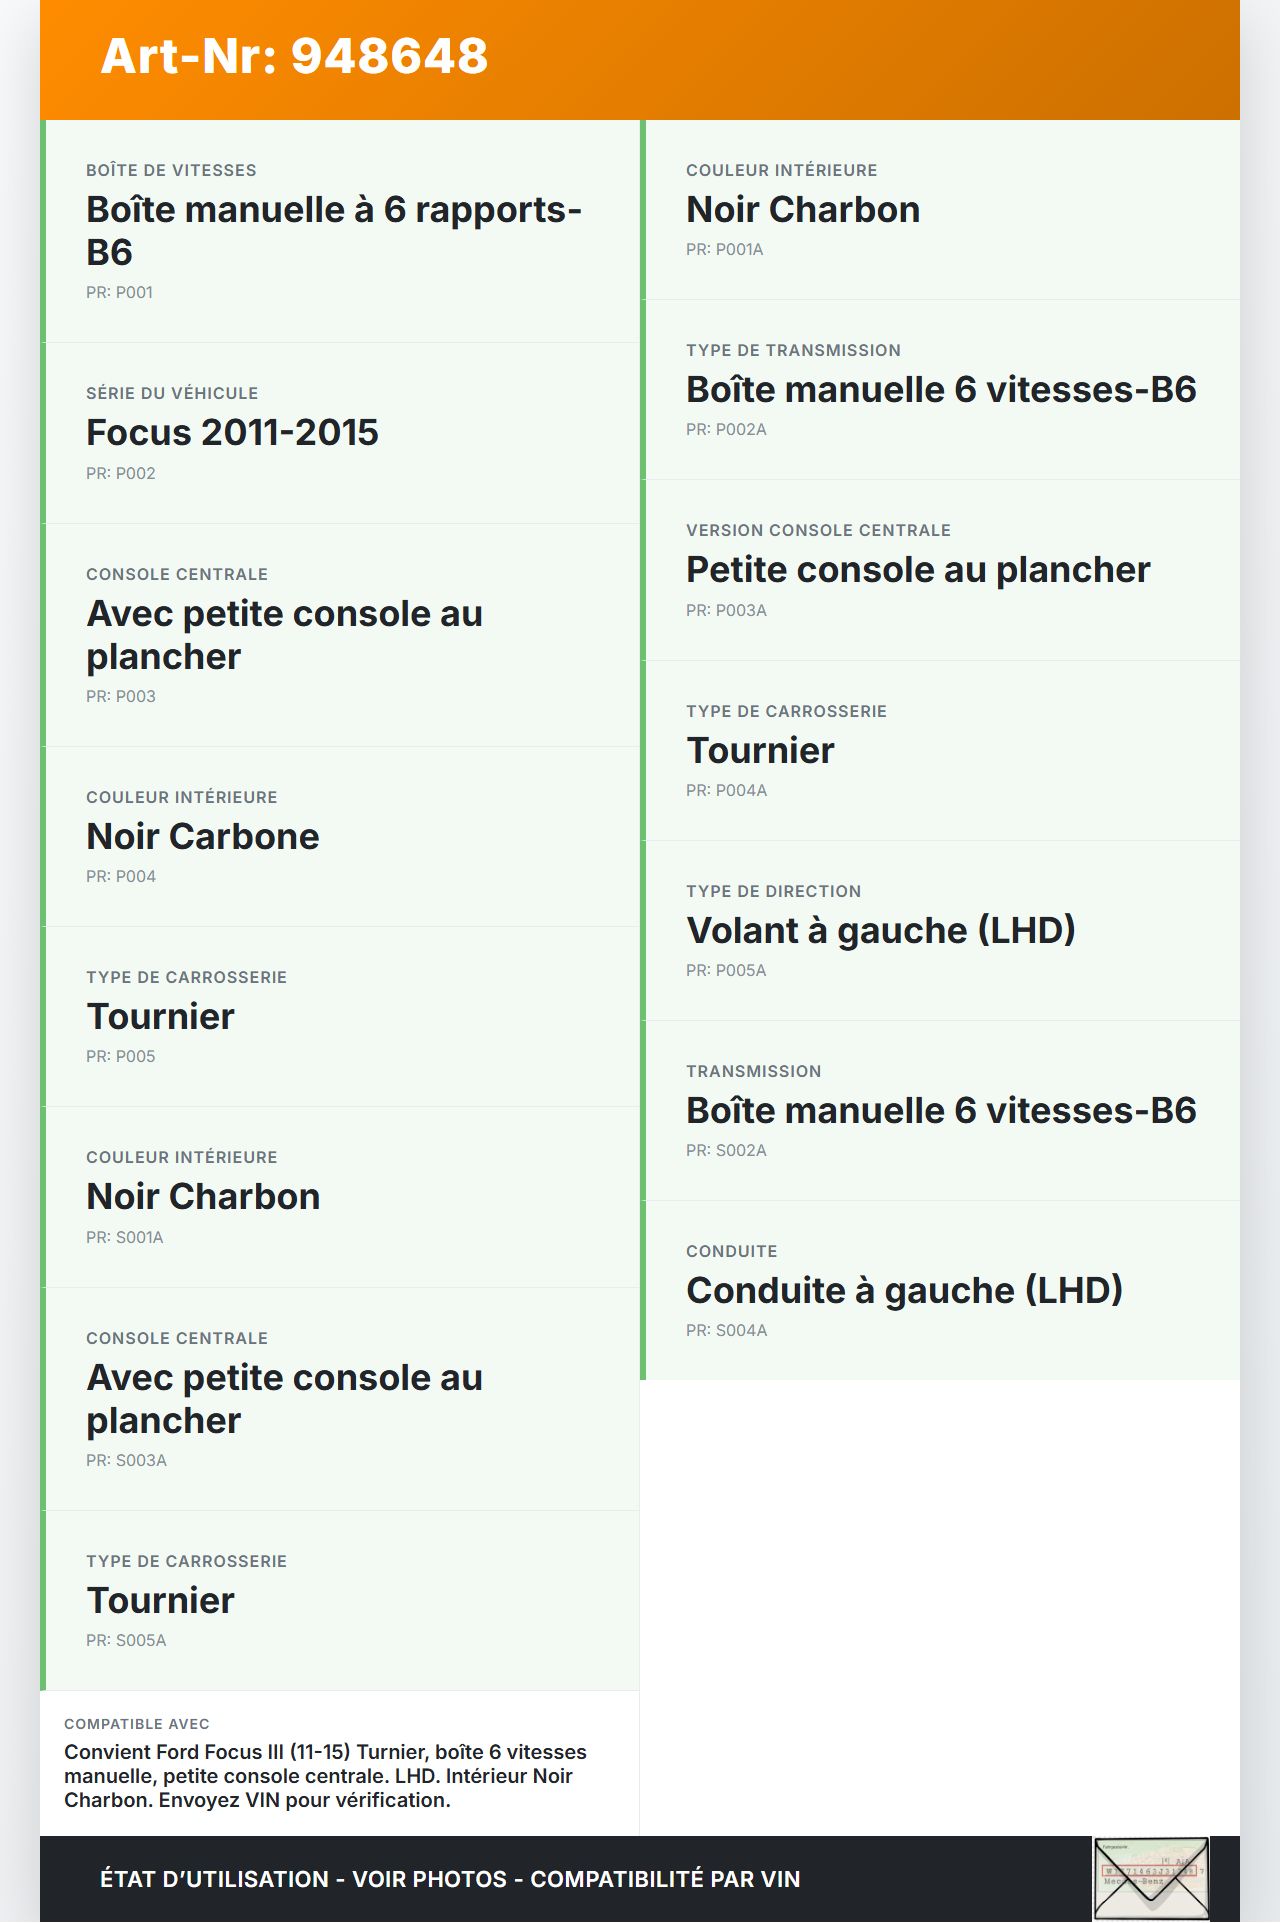Select the Tournier card with PR: S005A
Viewport: 1280px width, 1923px height.
click(340, 1601)
